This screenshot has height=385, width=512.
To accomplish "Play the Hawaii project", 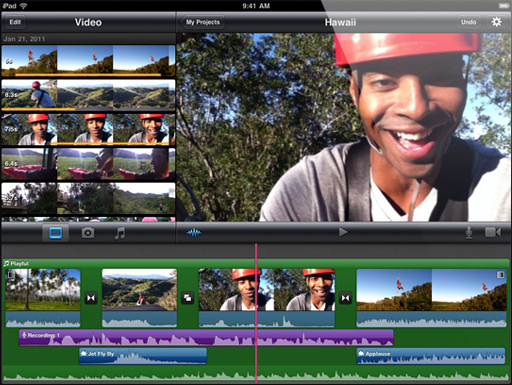I will click(343, 232).
